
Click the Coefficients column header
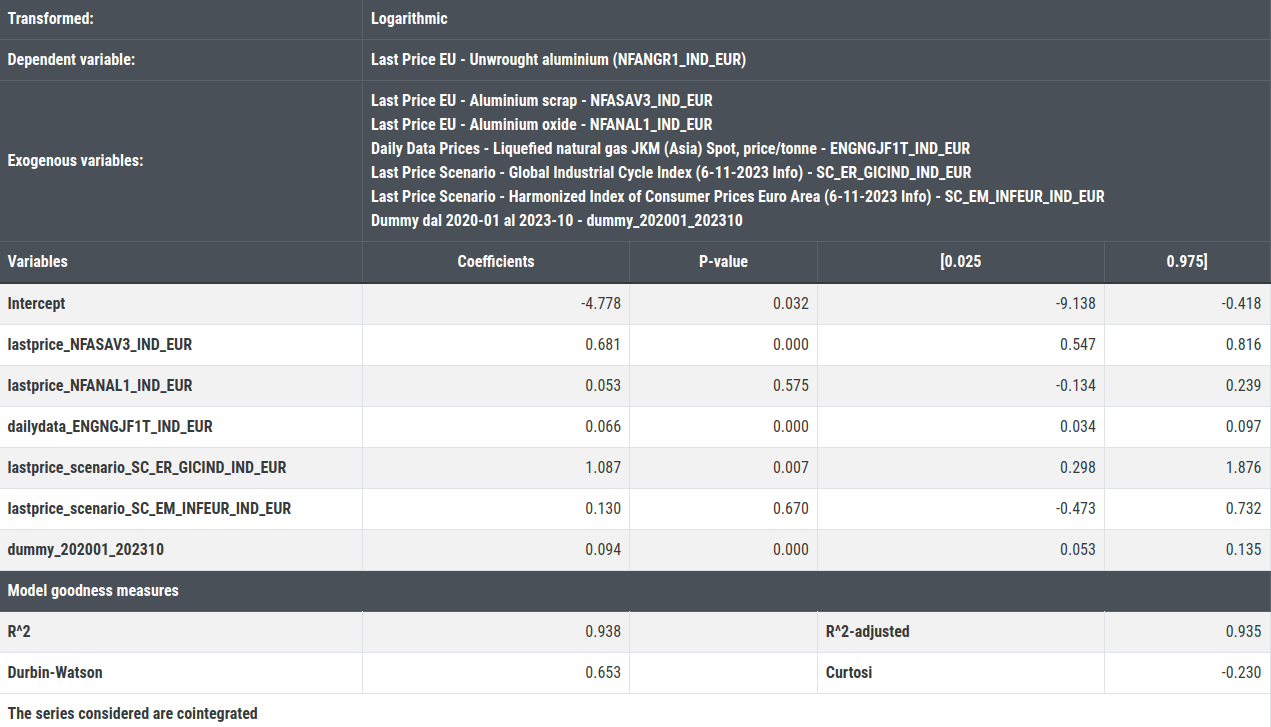point(496,262)
